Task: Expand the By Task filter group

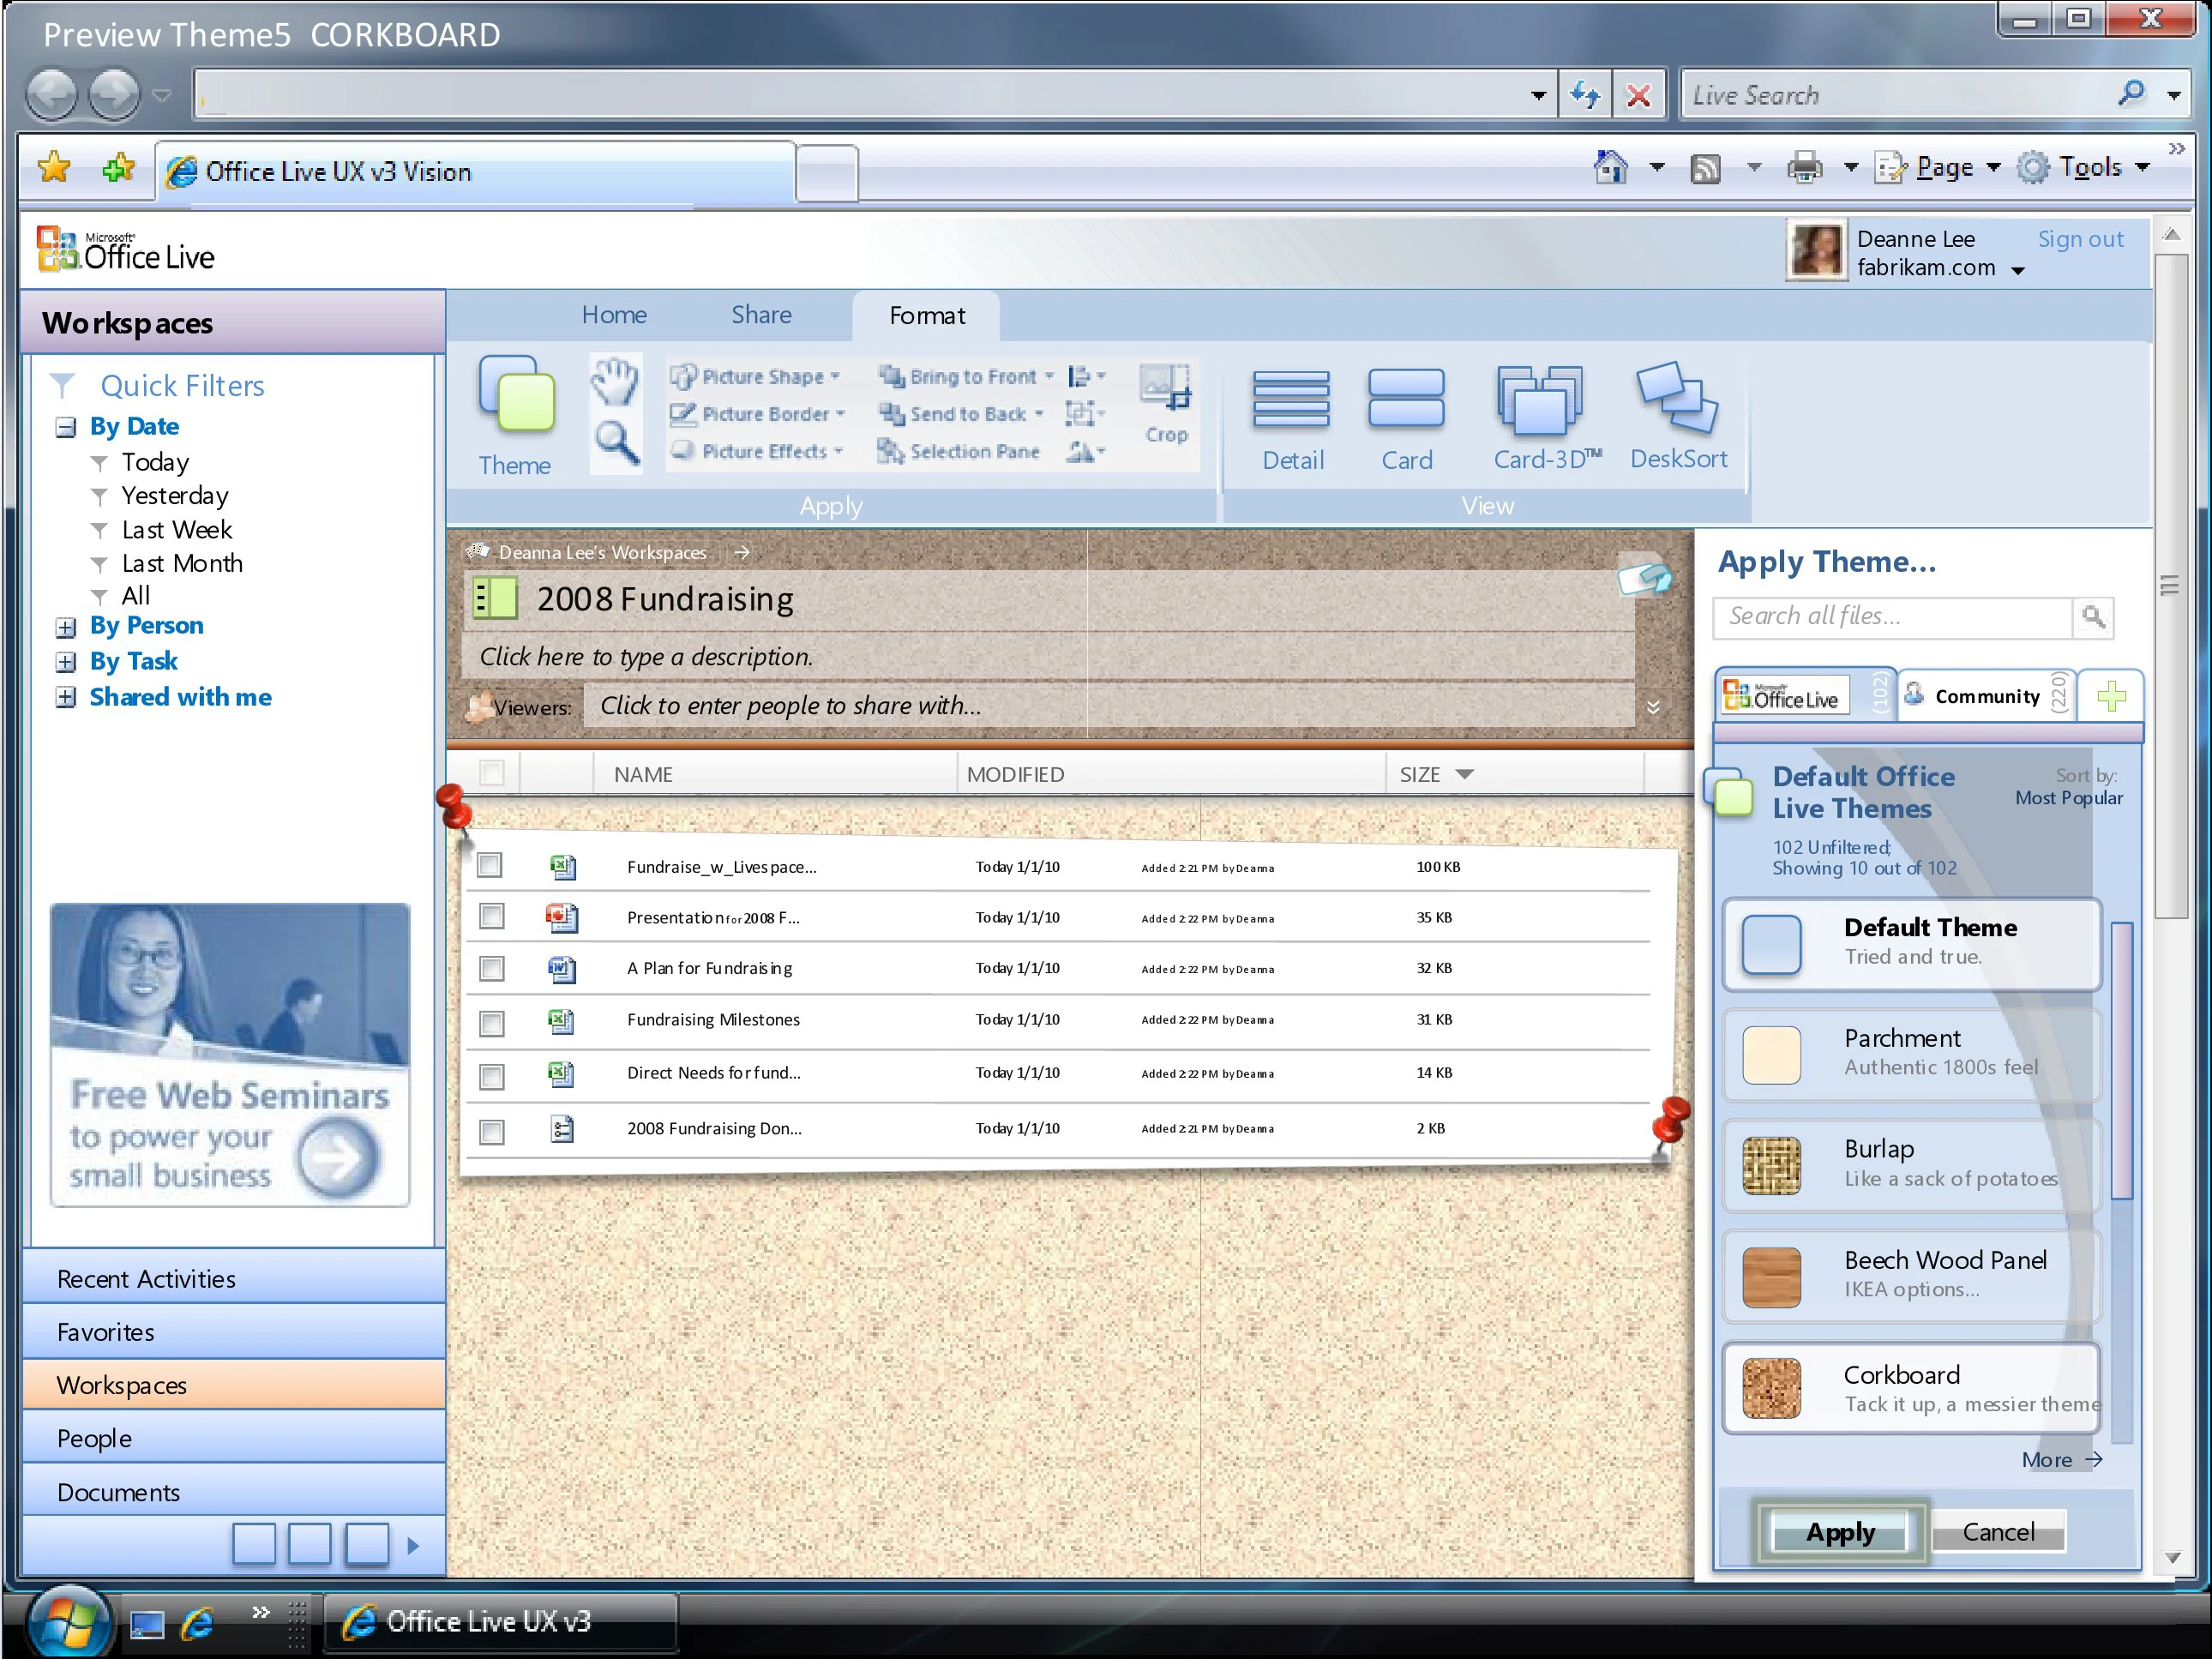Action: coord(66,662)
